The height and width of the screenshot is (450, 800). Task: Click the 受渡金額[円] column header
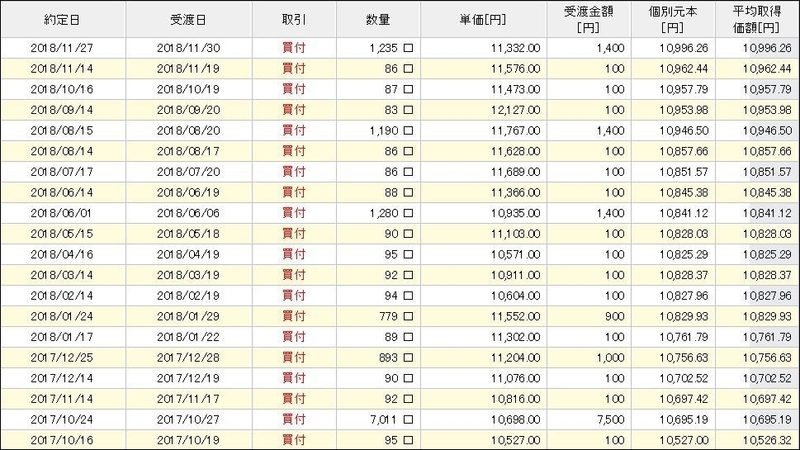tap(588, 20)
